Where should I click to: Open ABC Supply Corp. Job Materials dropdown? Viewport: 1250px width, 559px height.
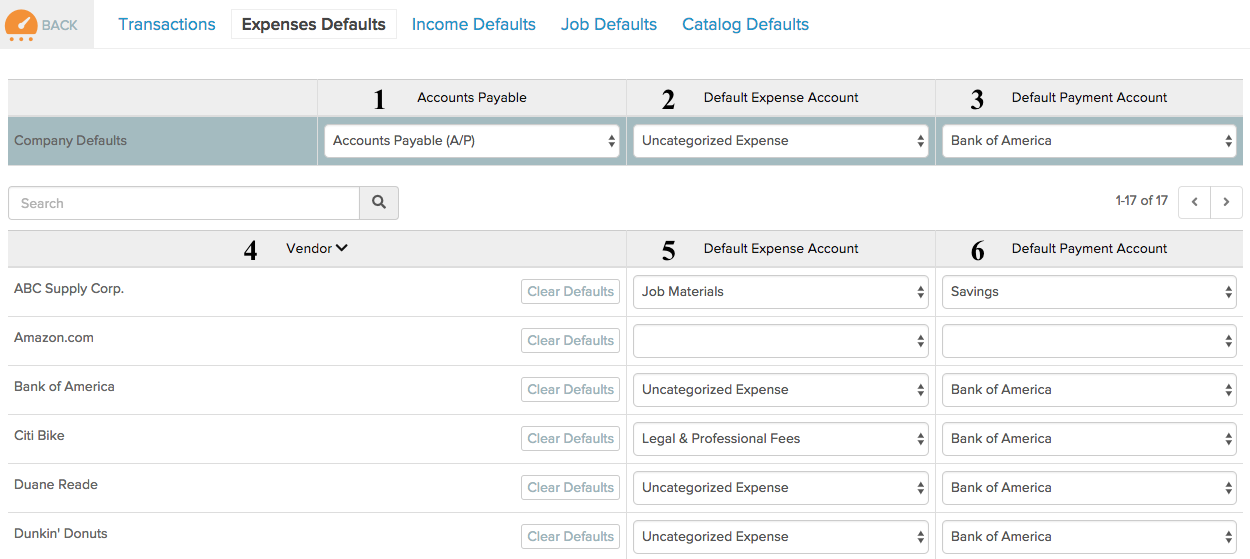coord(781,292)
